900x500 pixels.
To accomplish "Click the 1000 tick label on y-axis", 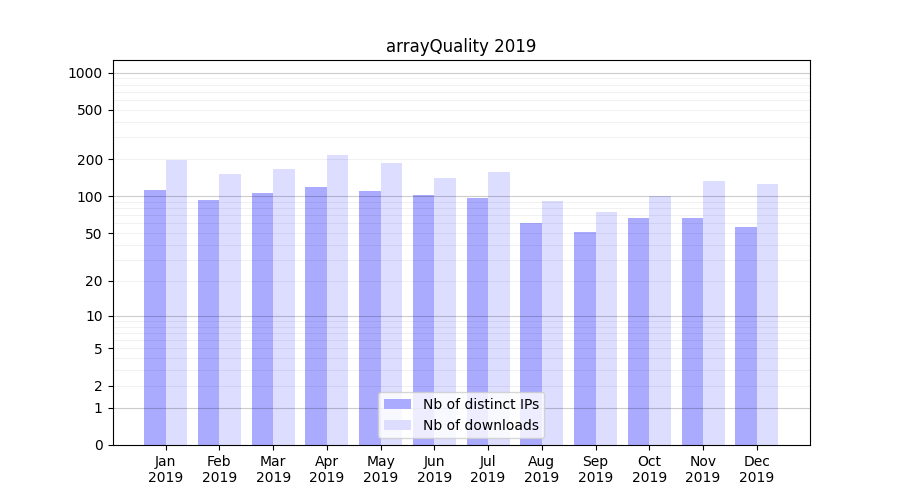I will (85, 73).
